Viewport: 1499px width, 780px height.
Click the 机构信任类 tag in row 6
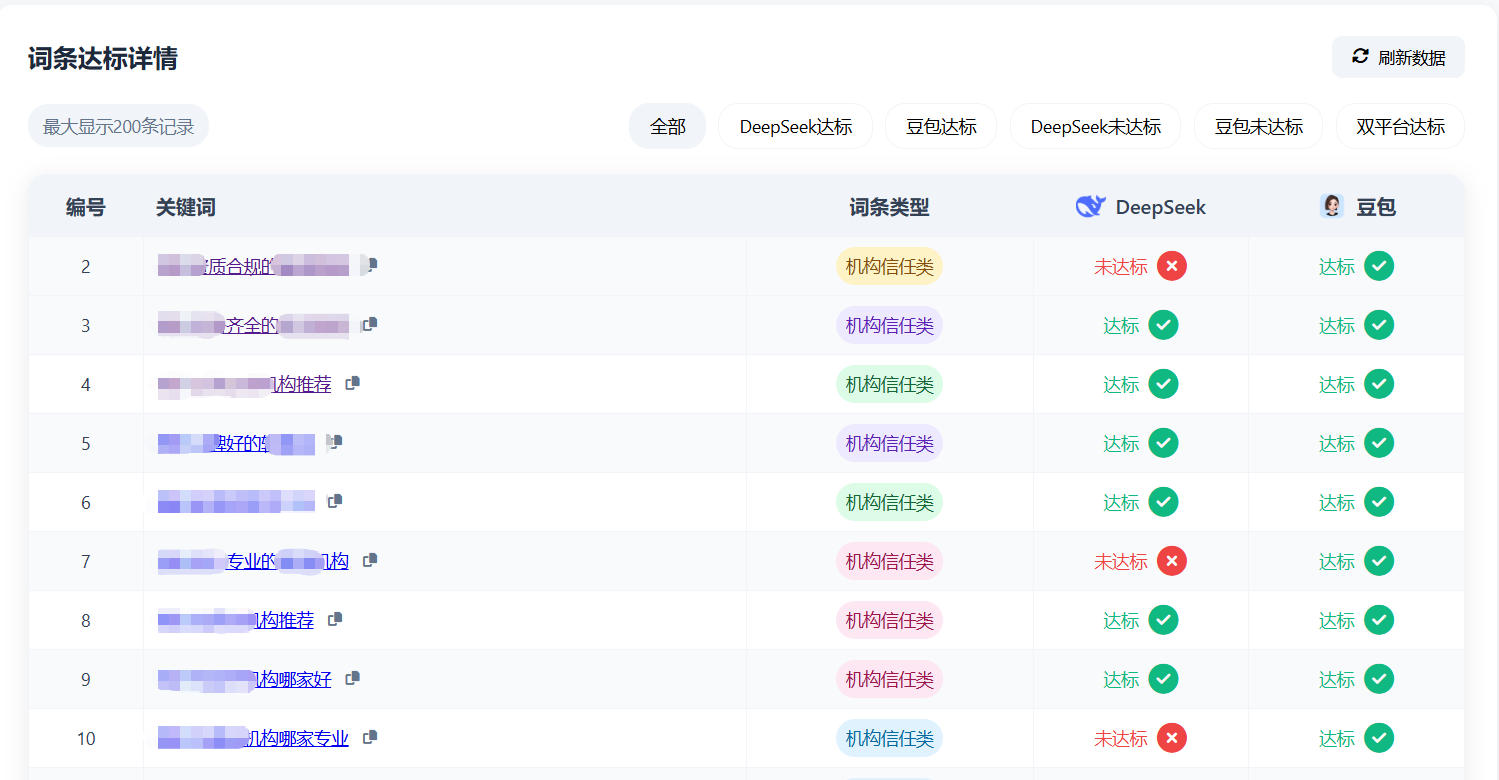click(889, 502)
